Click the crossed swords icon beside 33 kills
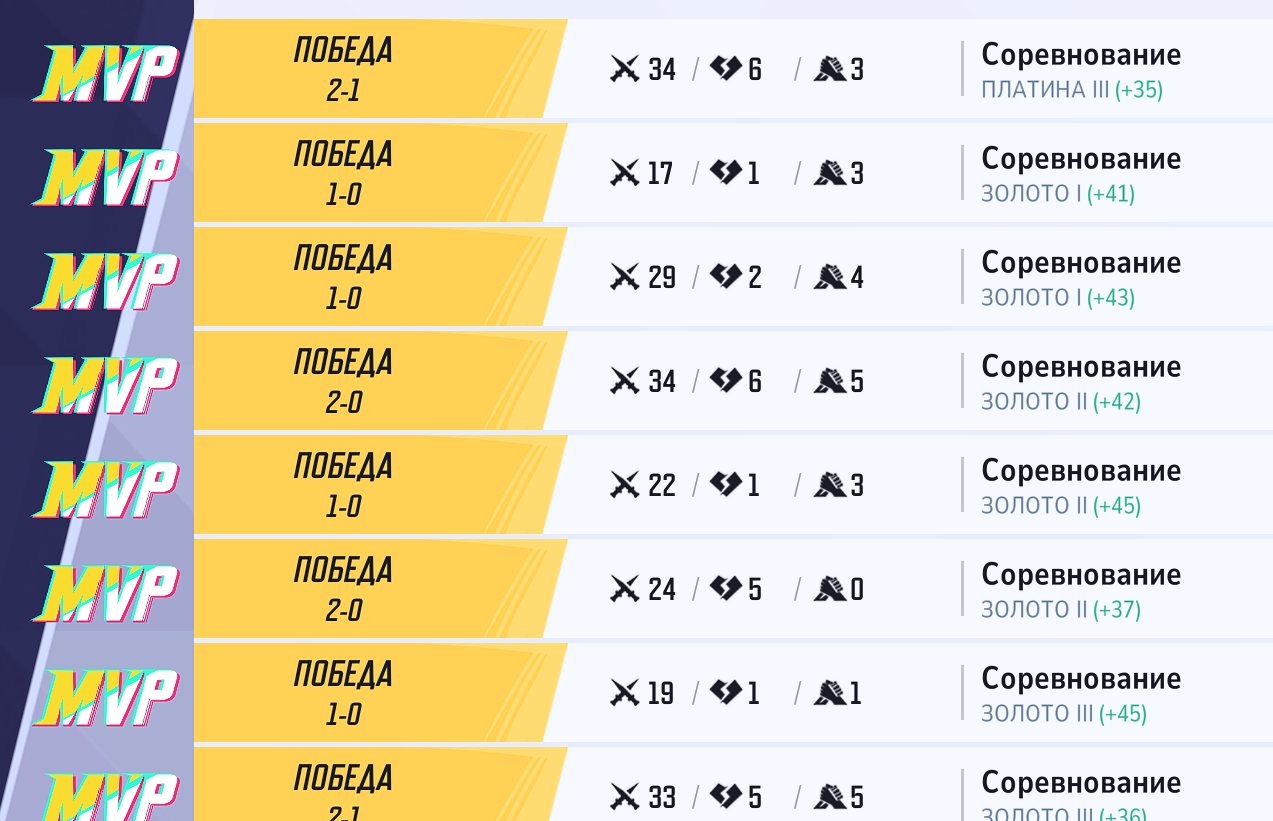The width and height of the screenshot is (1273, 821). (x=625, y=797)
